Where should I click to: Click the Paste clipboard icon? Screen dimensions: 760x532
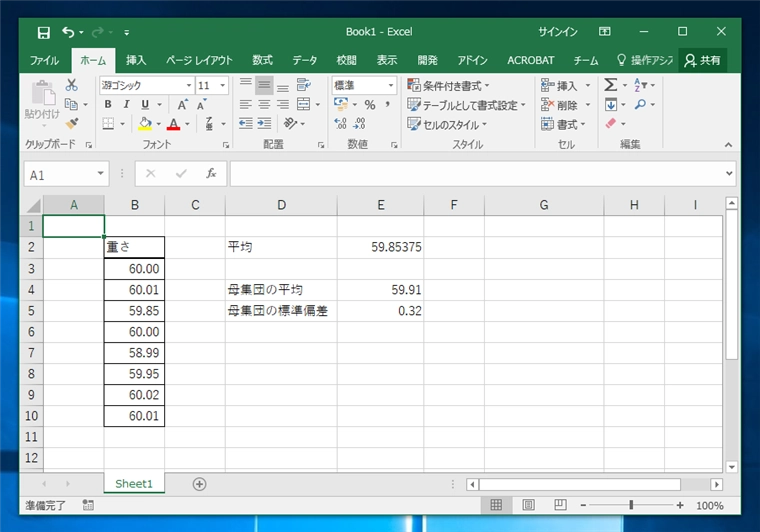(x=43, y=93)
